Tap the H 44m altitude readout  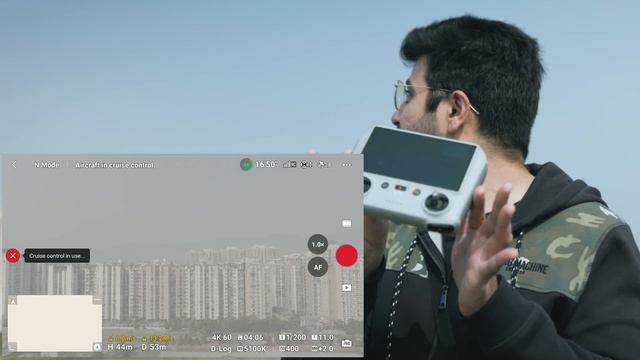pos(120,347)
